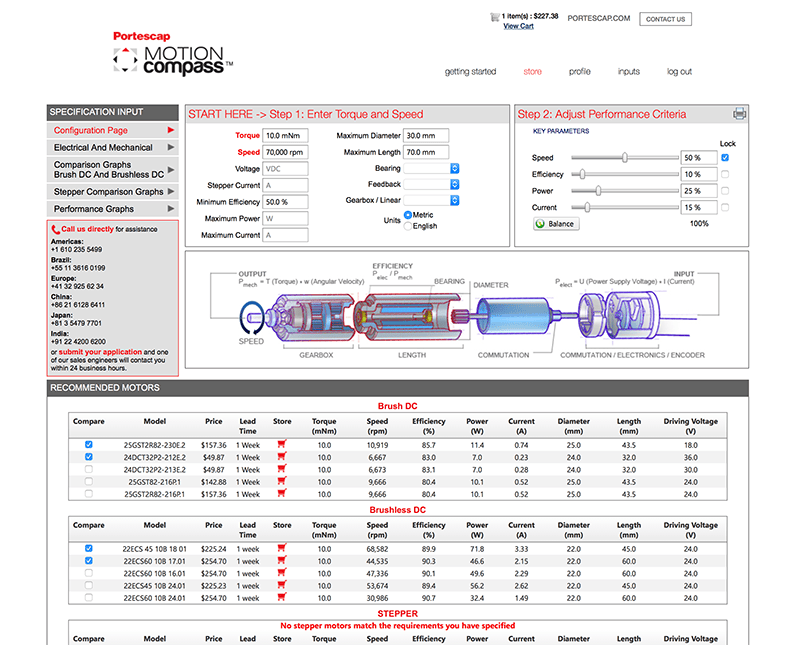Click store cart icon for 22ECS60 10B 17.01
The image size is (800, 645).
tap(282, 560)
